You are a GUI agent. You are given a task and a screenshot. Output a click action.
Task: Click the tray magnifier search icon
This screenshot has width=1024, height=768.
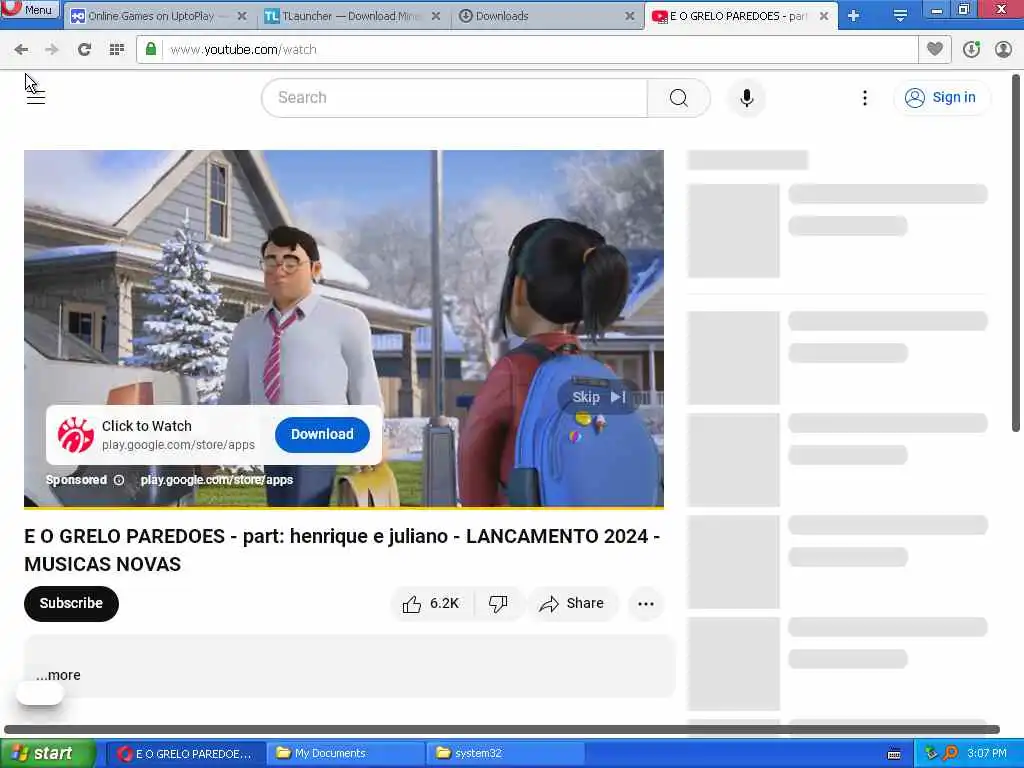click(x=951, y=753)
